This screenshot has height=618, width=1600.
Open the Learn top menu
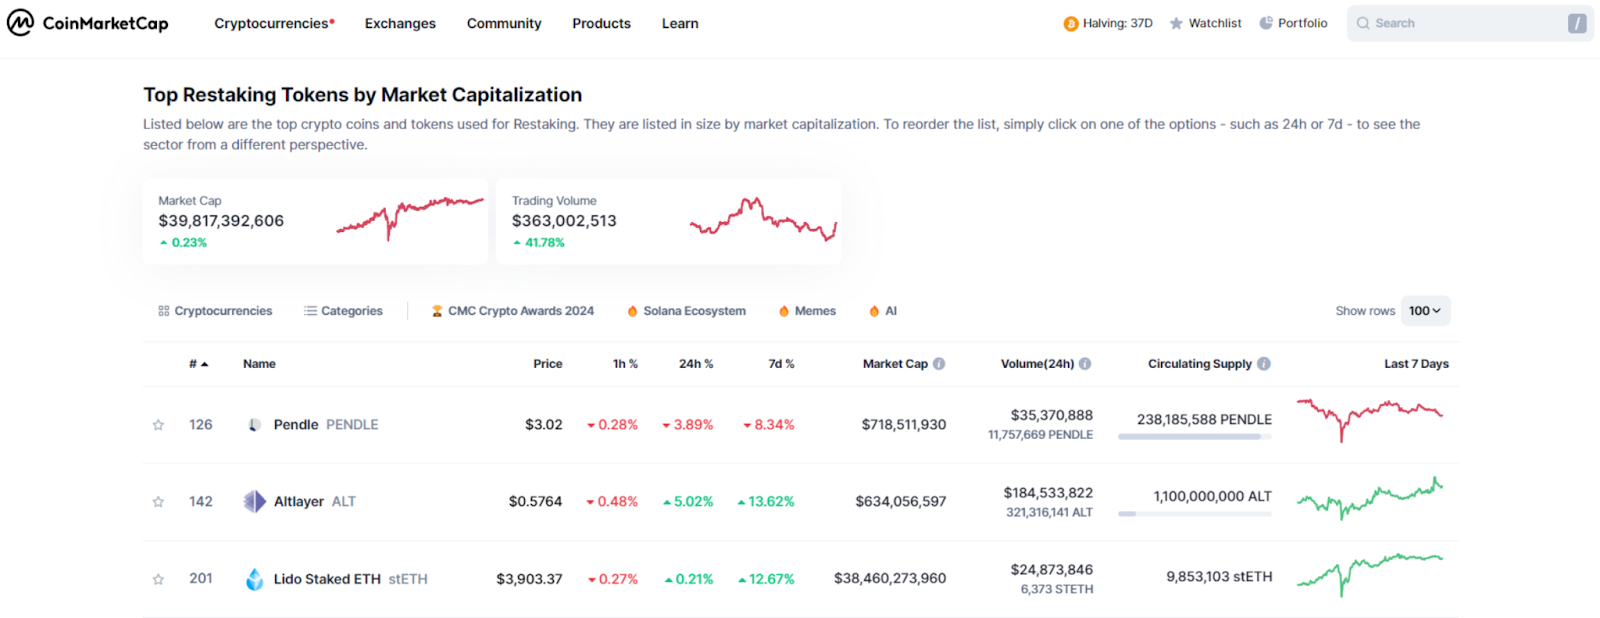point(680,23)
